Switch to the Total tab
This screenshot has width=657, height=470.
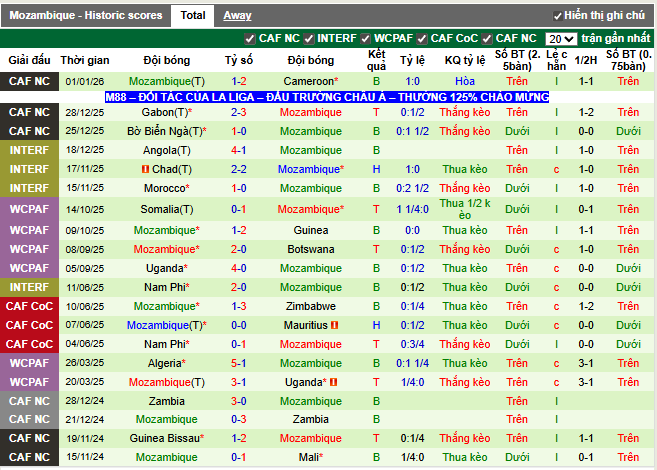click(x=193, y=15)
